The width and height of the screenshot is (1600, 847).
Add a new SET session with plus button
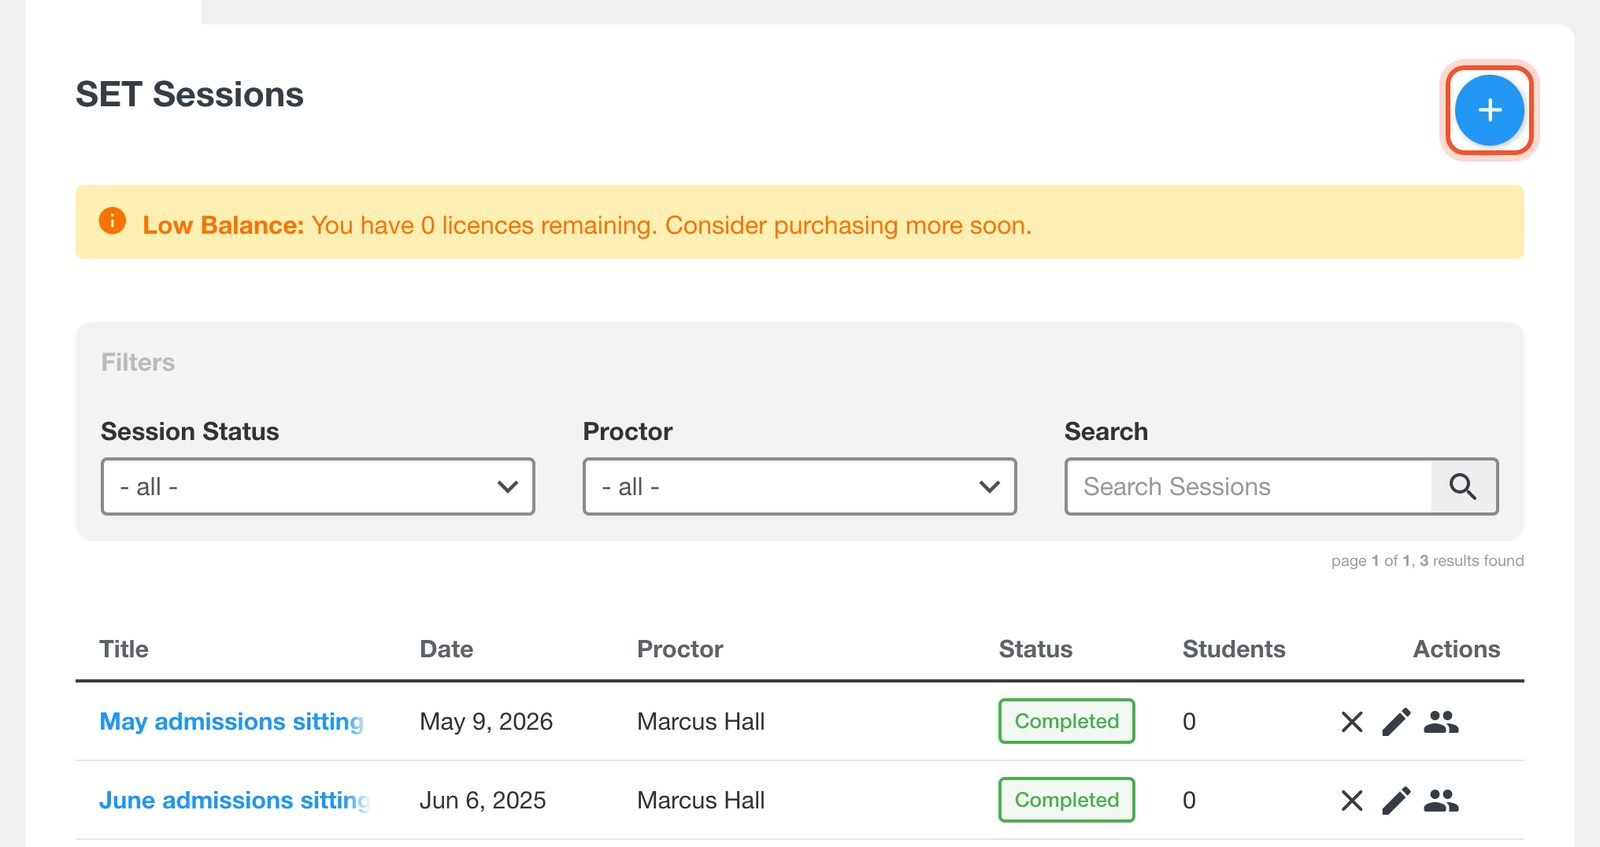[1489, 110]
